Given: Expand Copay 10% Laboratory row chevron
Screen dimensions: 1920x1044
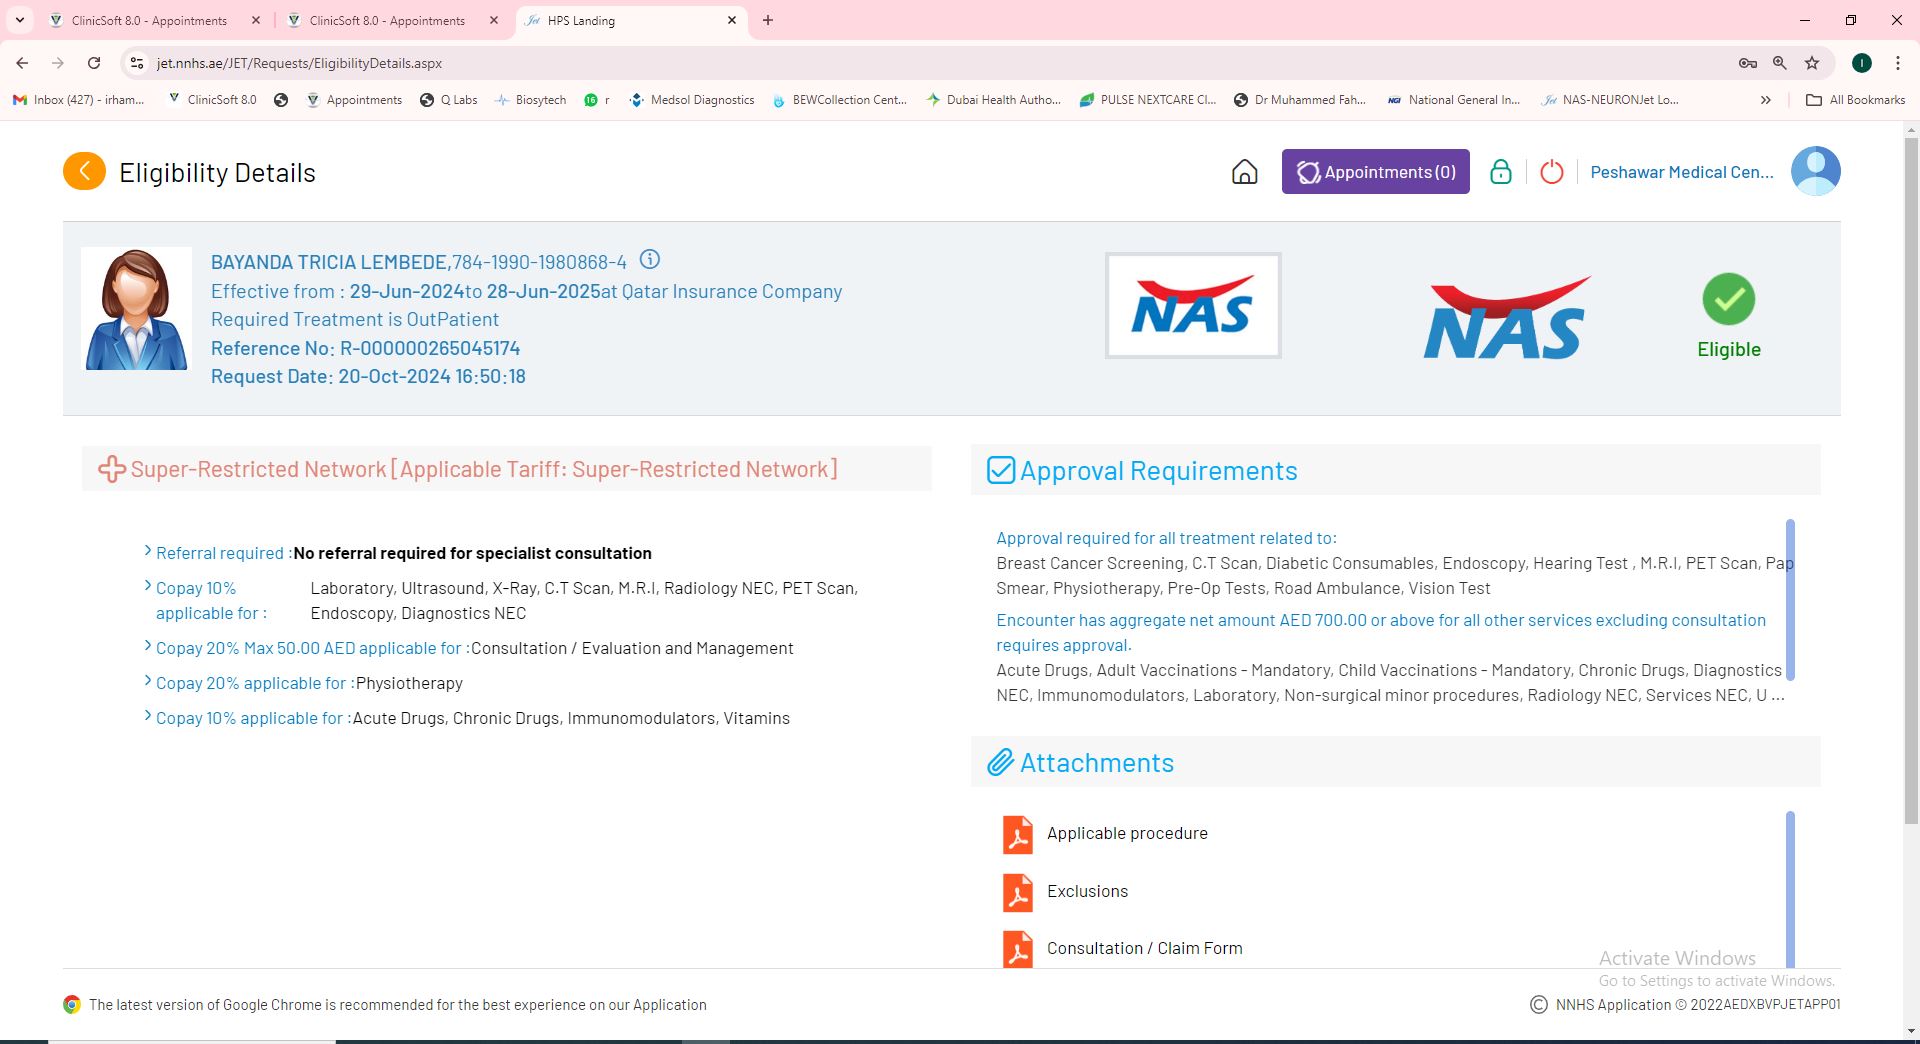Looking at the screenshot, I should (x=148, y=586).
